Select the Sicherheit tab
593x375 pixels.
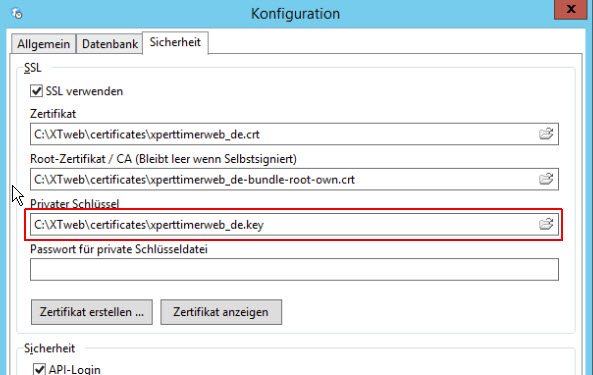click(x=175, y=42)
